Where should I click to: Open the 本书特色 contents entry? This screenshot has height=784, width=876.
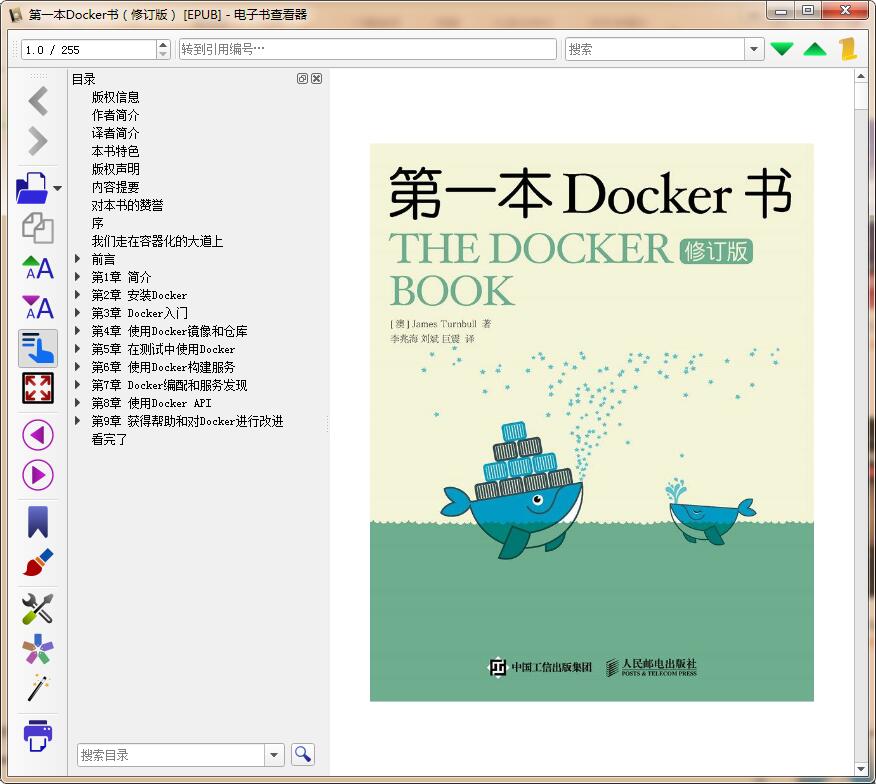tap(116, 151)
